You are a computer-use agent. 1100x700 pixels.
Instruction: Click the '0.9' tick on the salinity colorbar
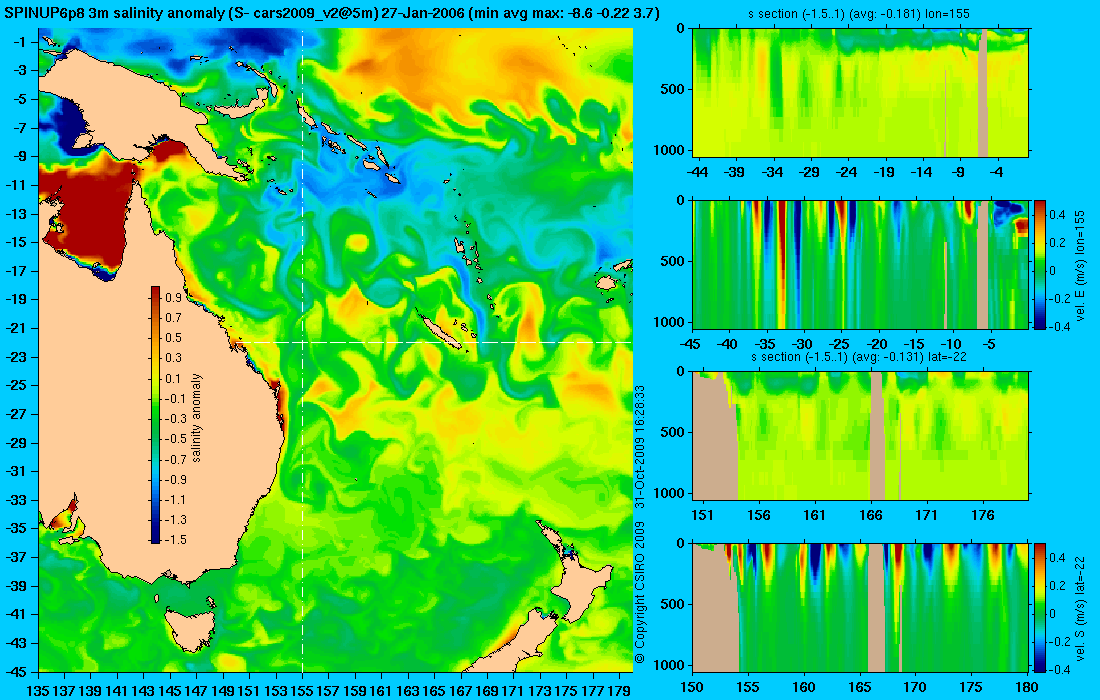tap(173, 297)
